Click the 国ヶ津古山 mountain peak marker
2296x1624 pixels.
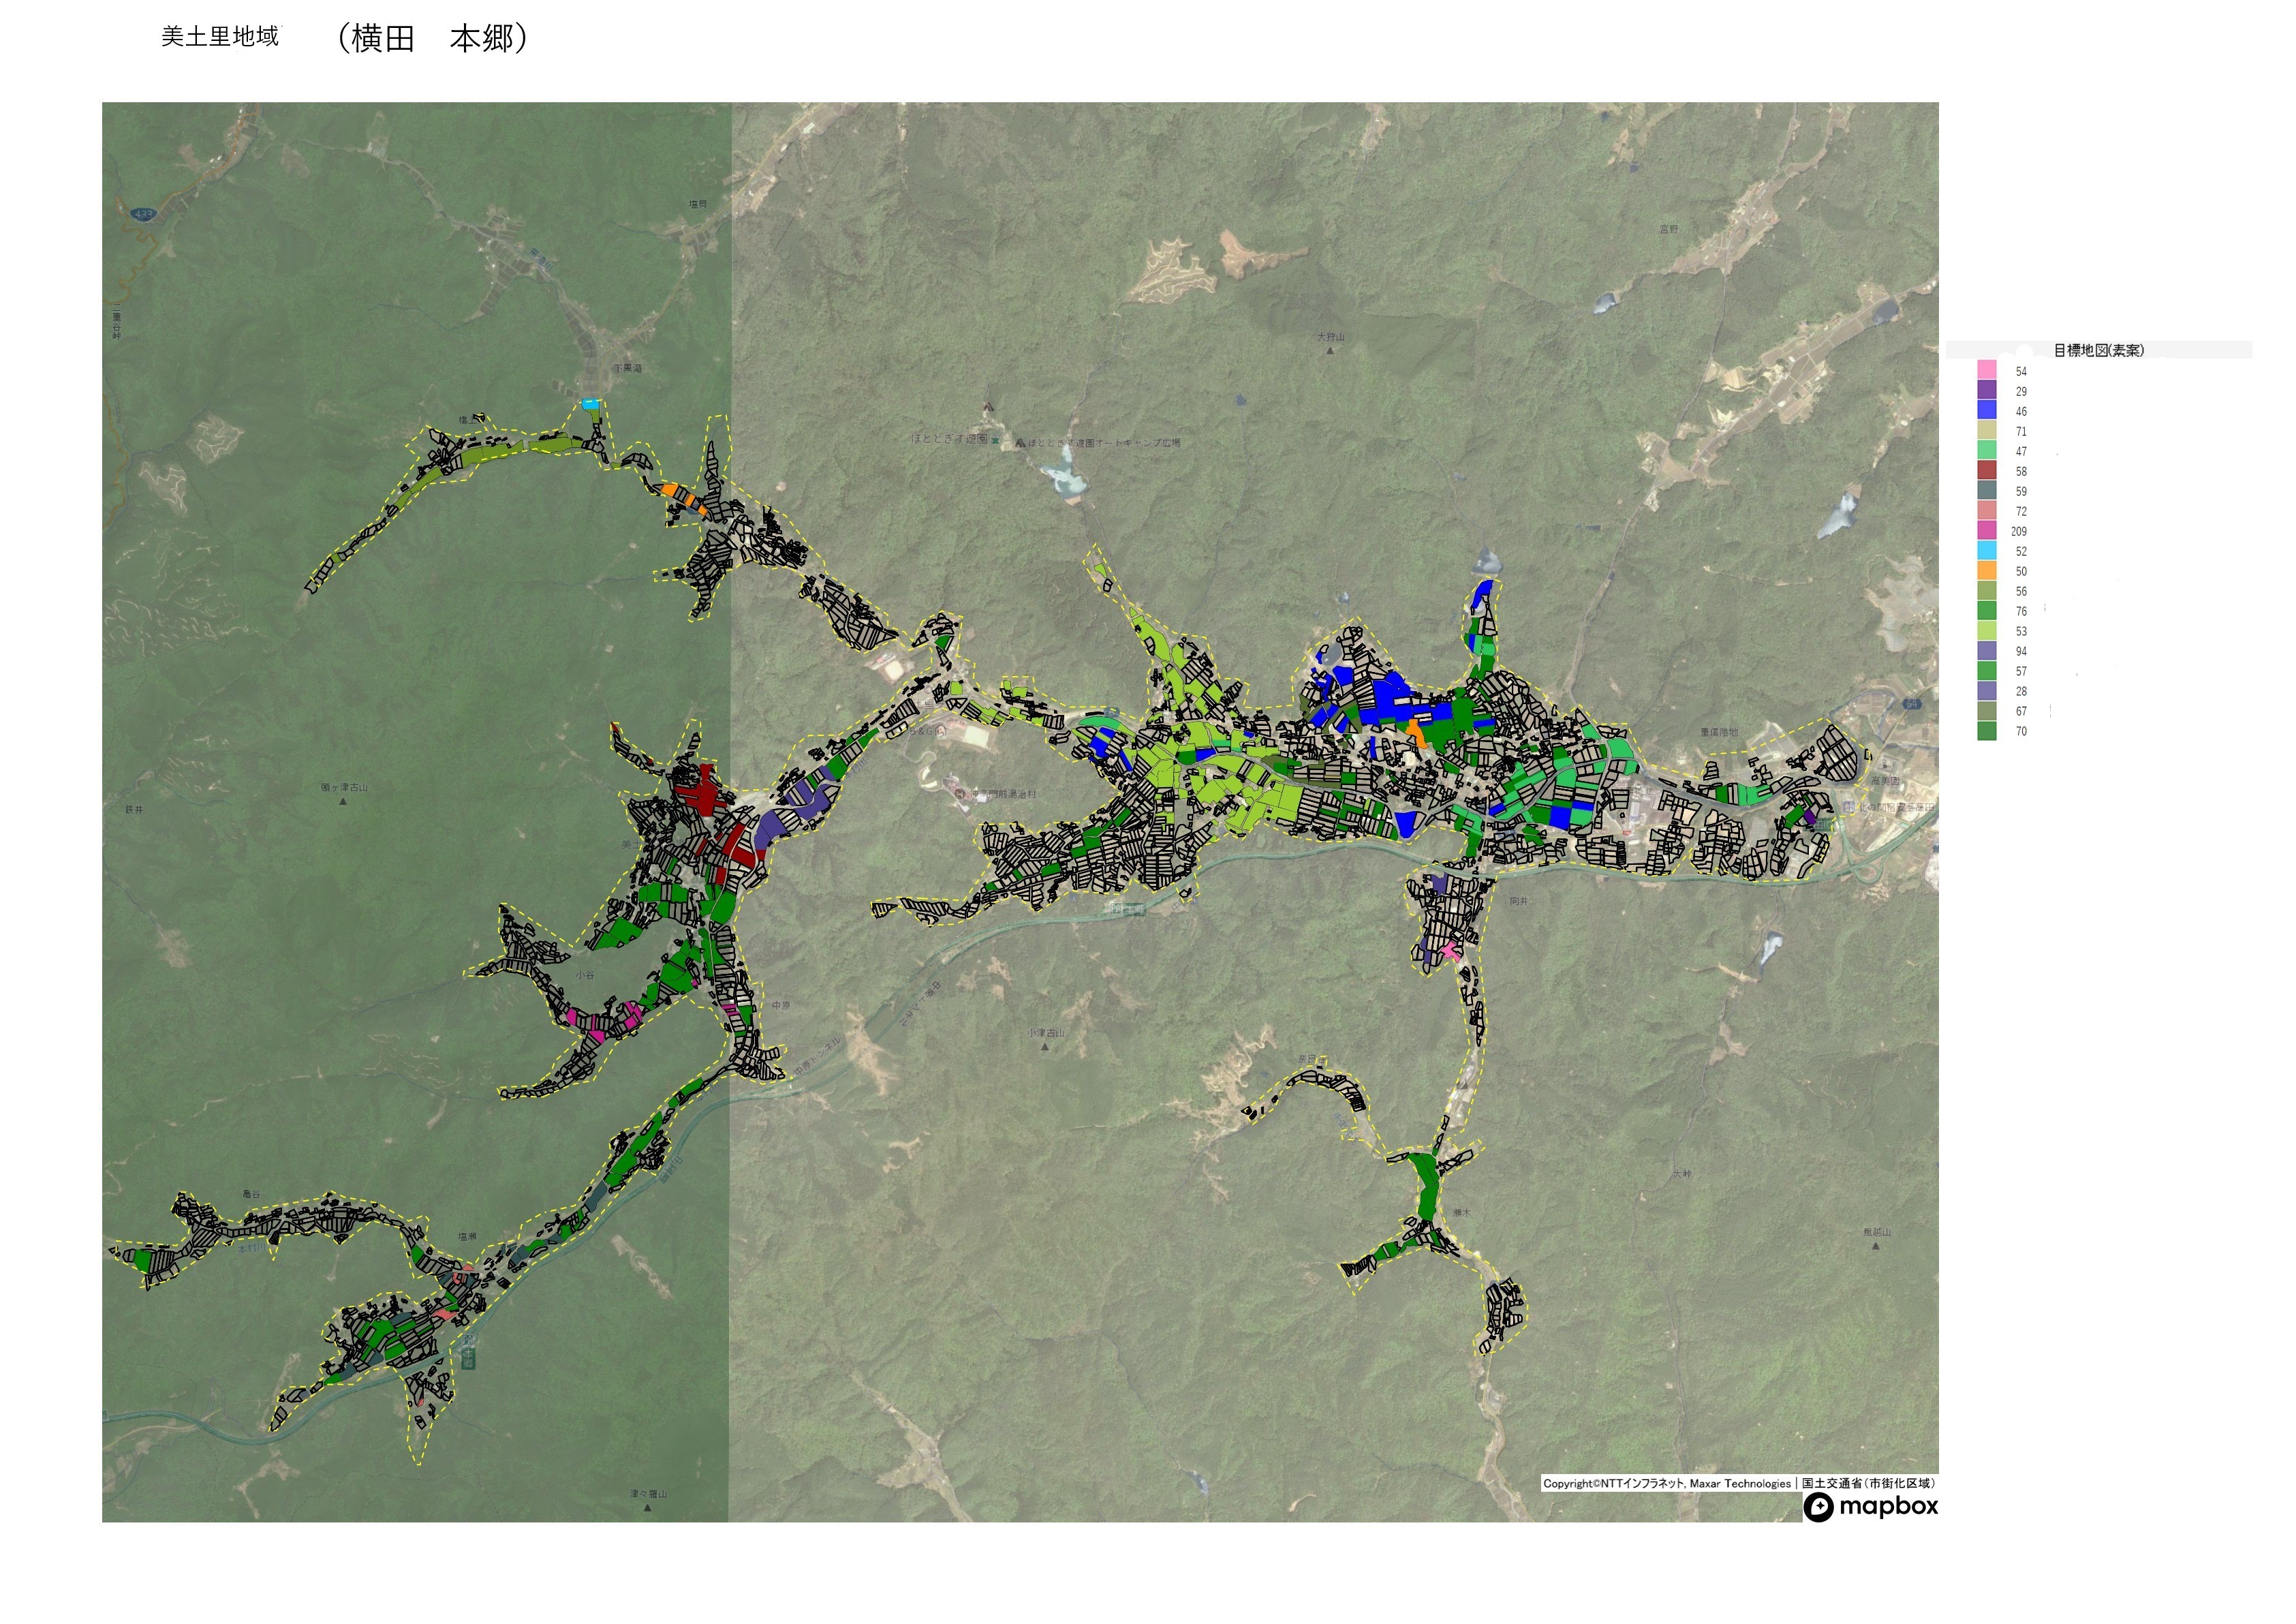342,801
